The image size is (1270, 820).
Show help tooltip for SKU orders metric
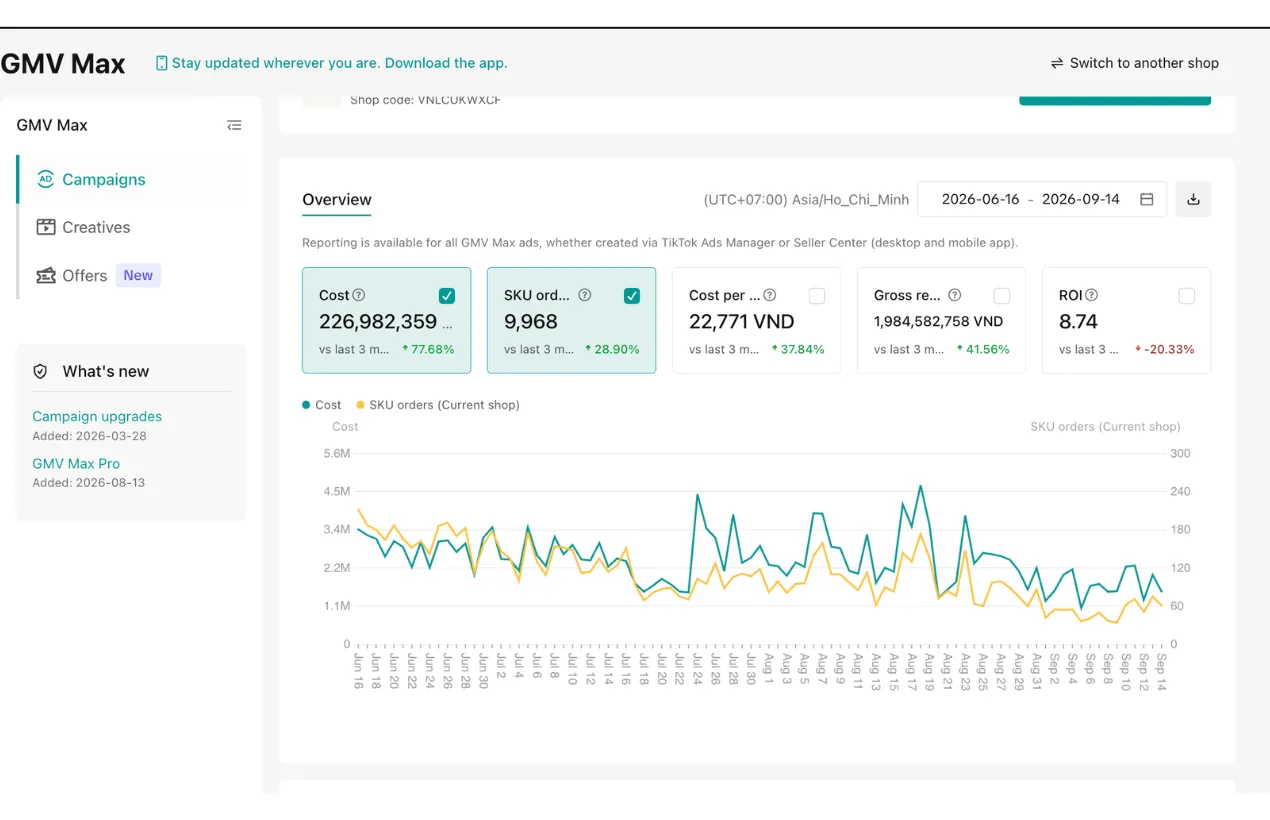click(x=585, y=295)
